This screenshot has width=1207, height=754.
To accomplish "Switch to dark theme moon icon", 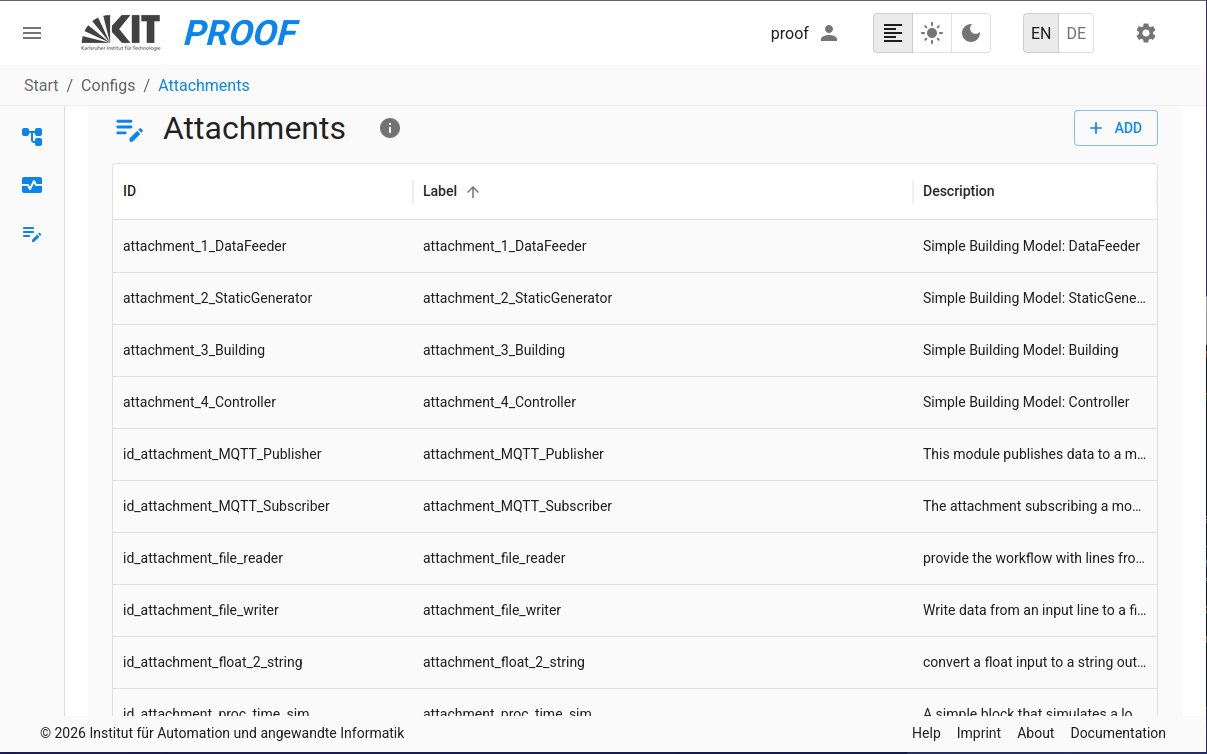I will [x=971, y=33].
